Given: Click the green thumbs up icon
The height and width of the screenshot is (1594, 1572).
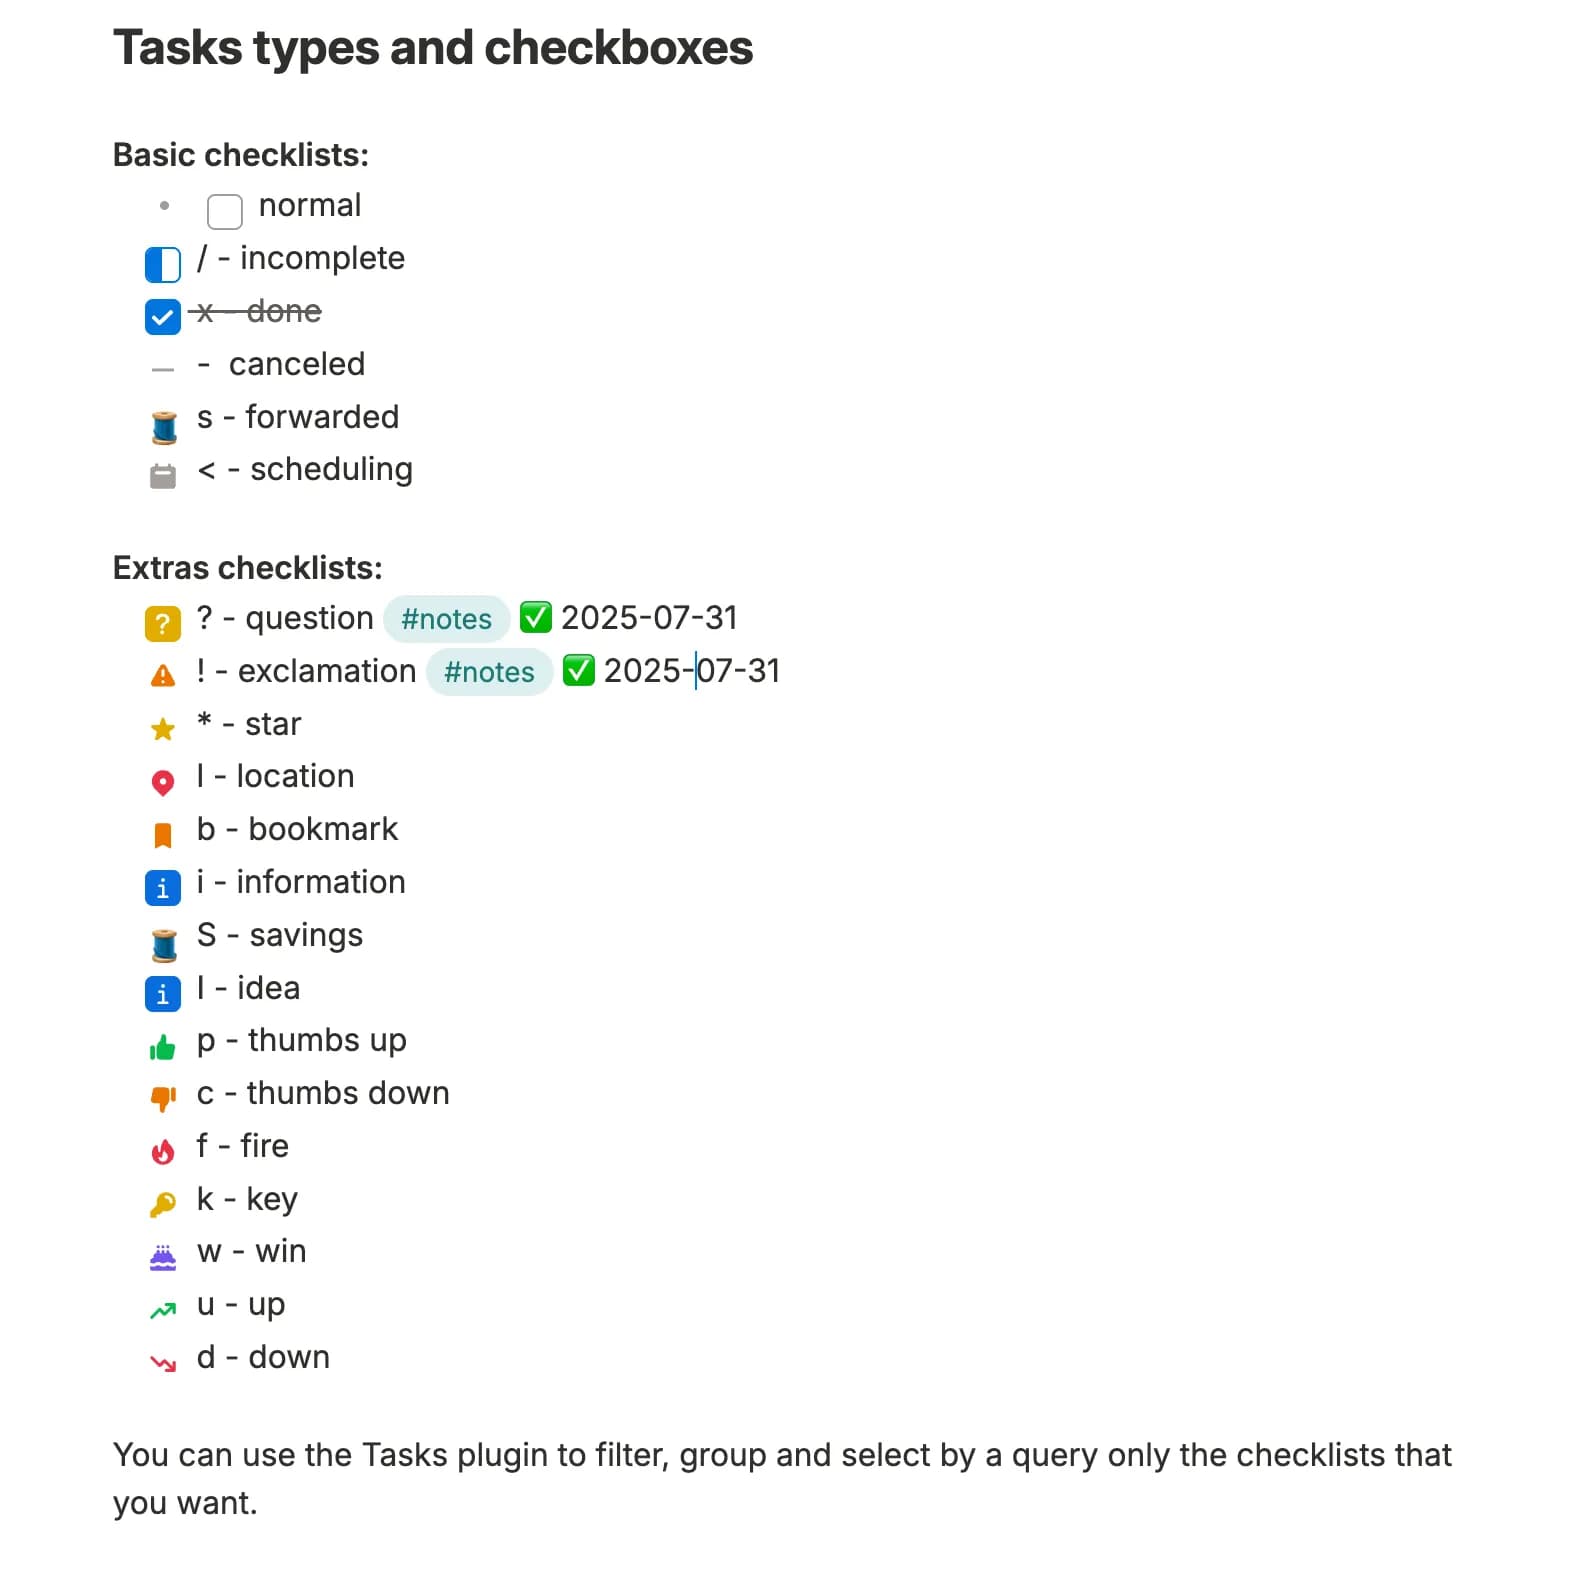Looking at the screenshot, I should [x=163, y=1047].
